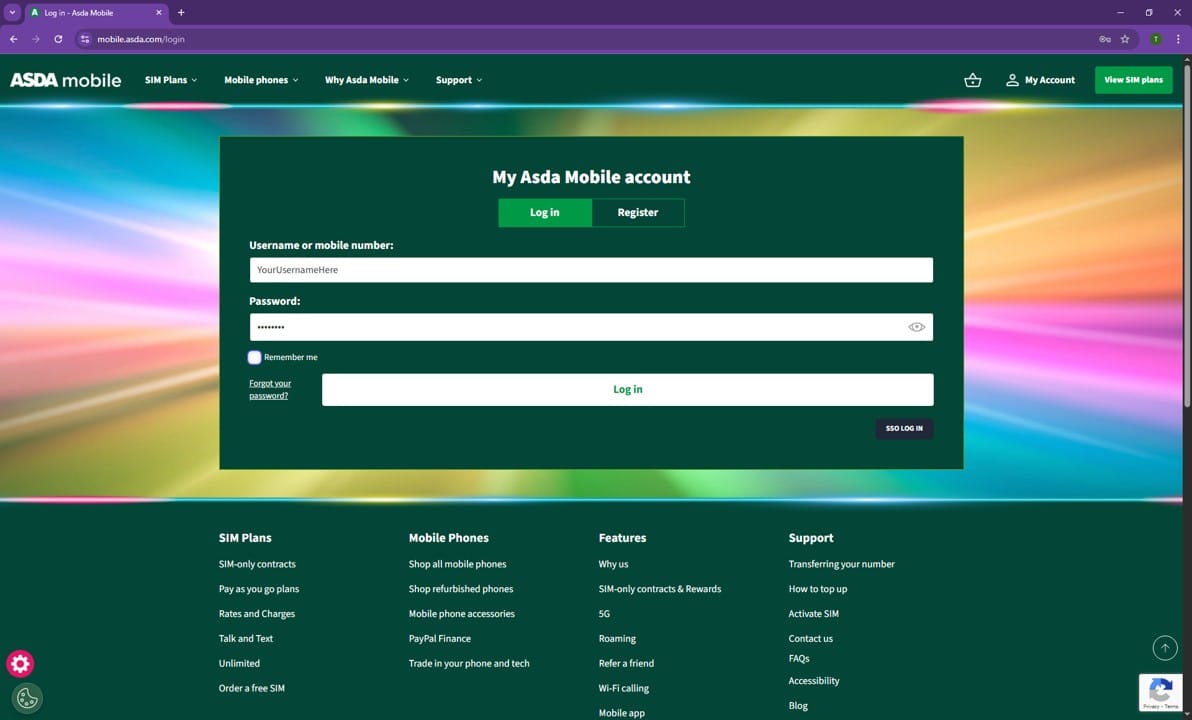Open Order a free SIM link
1192x720 pixels.
252,688
